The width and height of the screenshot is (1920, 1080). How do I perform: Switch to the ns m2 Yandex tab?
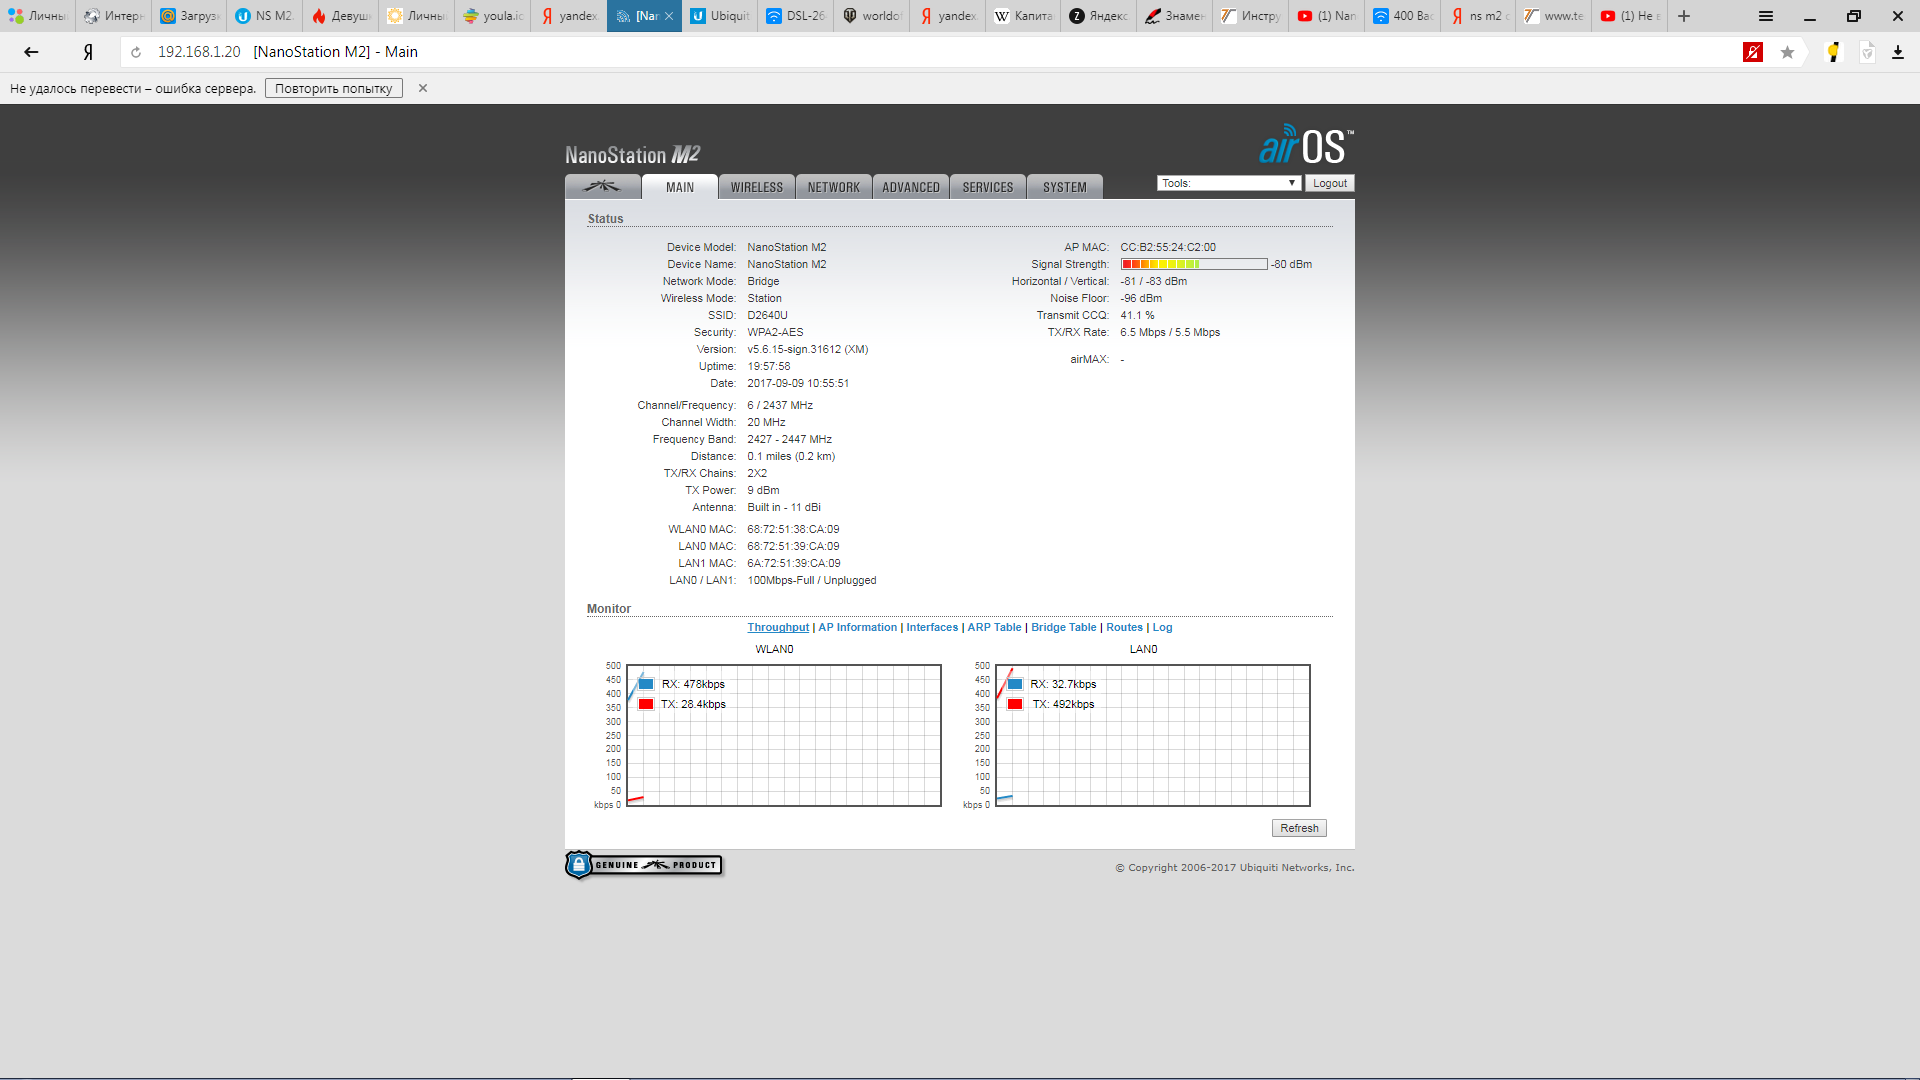(x=1479, y=16)
